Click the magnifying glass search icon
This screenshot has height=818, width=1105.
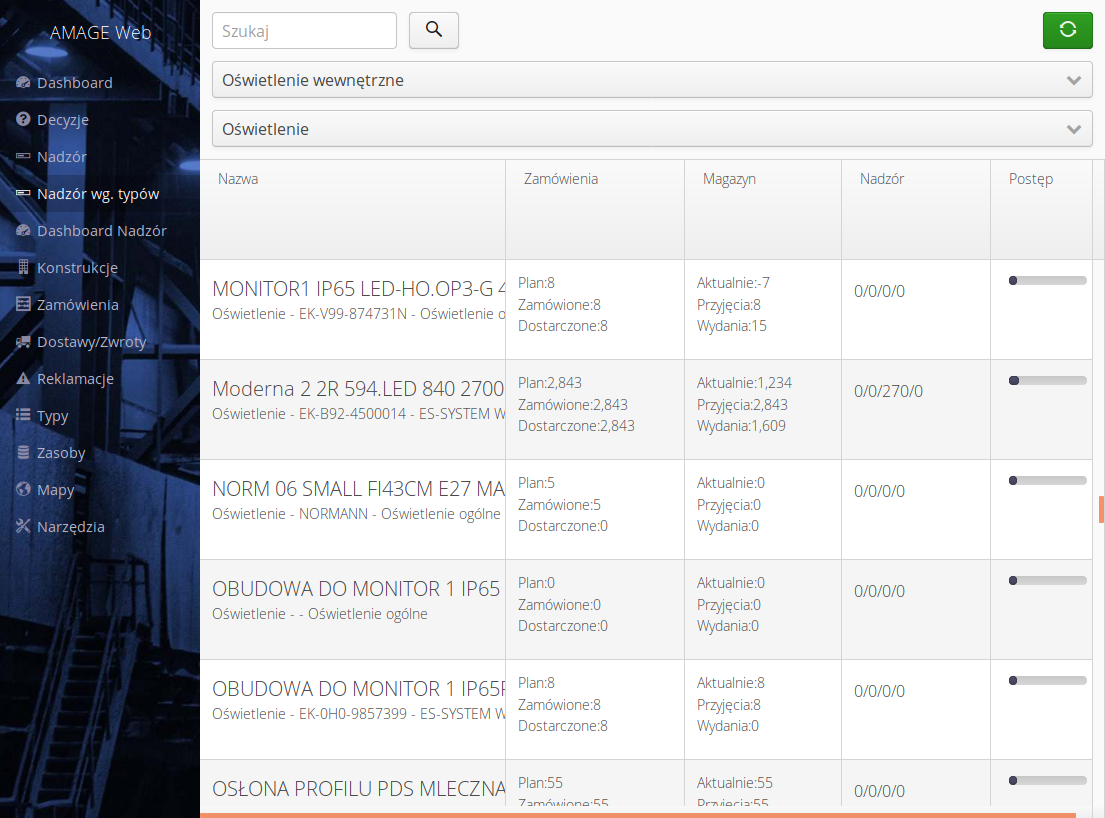(433, 30)
